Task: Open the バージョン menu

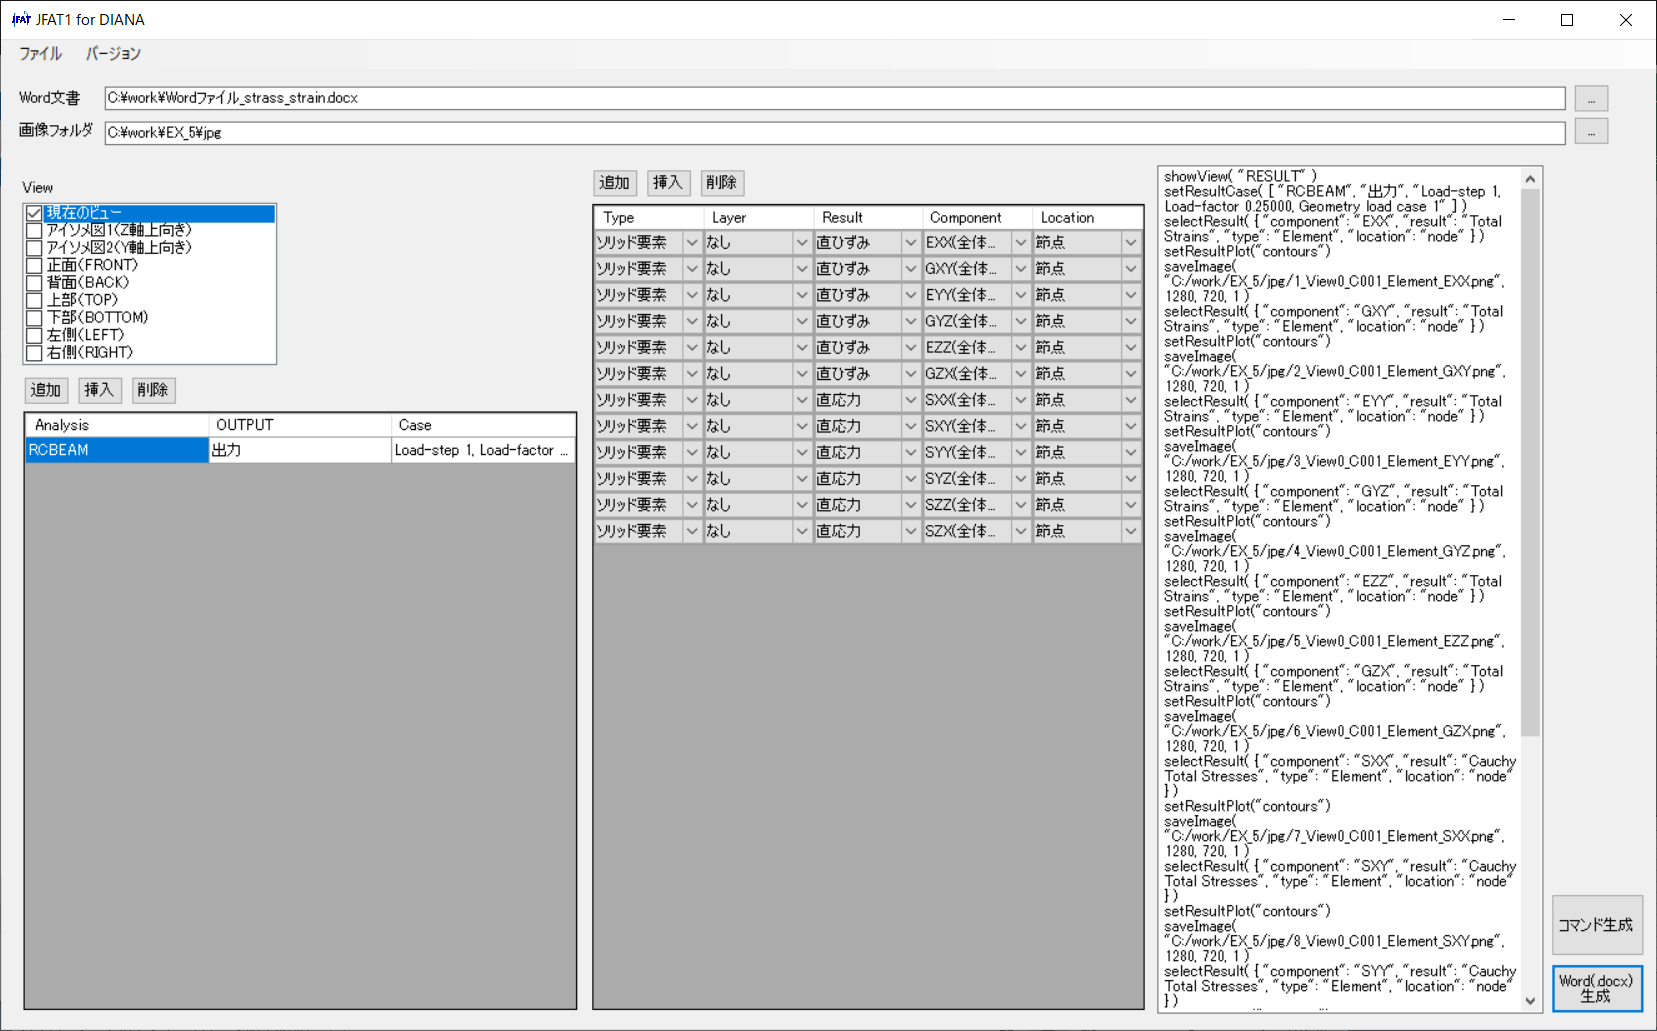Action: tap(113, 54)
